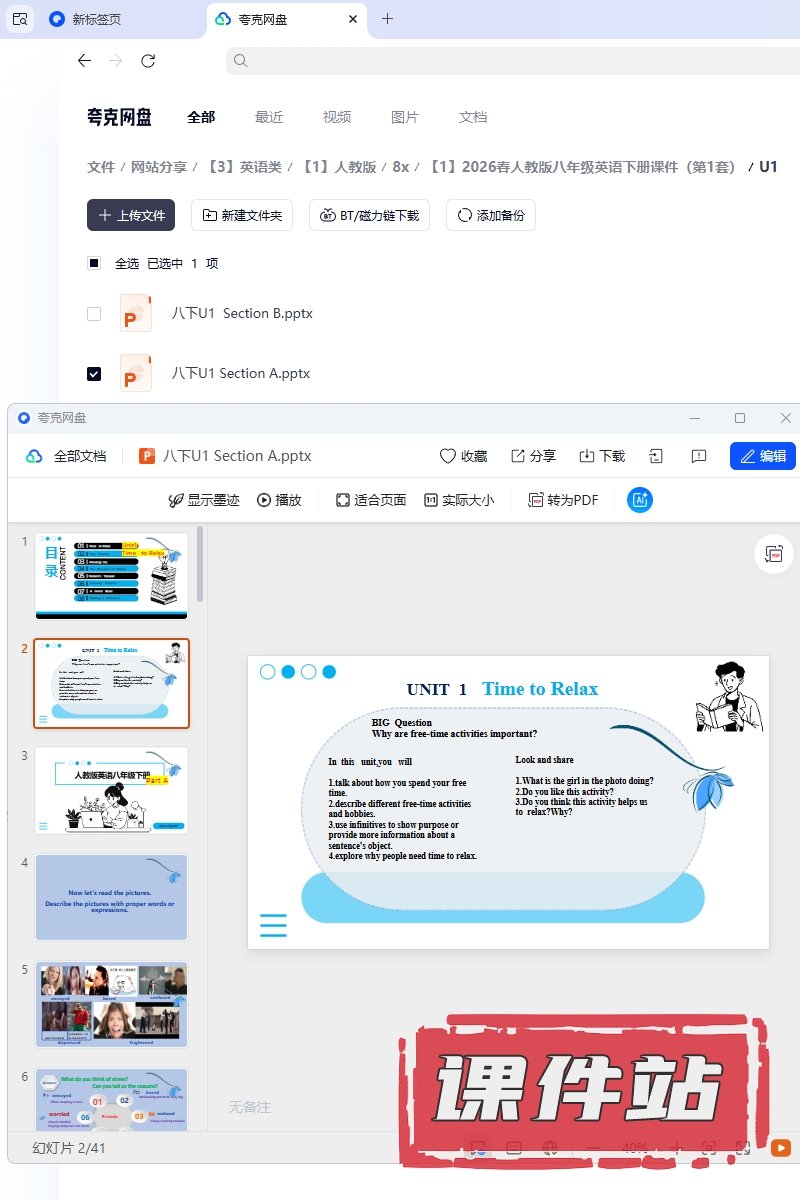This screenshot has width=800, height=1200.
Task: Click the 上传文件 upload button
Action: [x=131, y=215]
